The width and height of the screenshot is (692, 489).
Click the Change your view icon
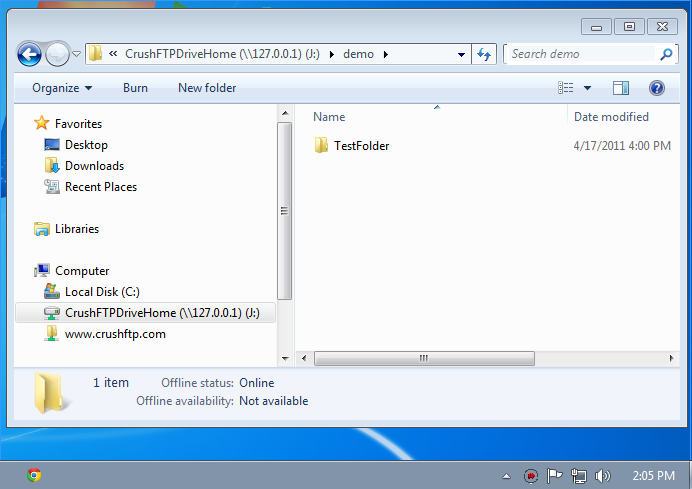(x=566, y=88)
